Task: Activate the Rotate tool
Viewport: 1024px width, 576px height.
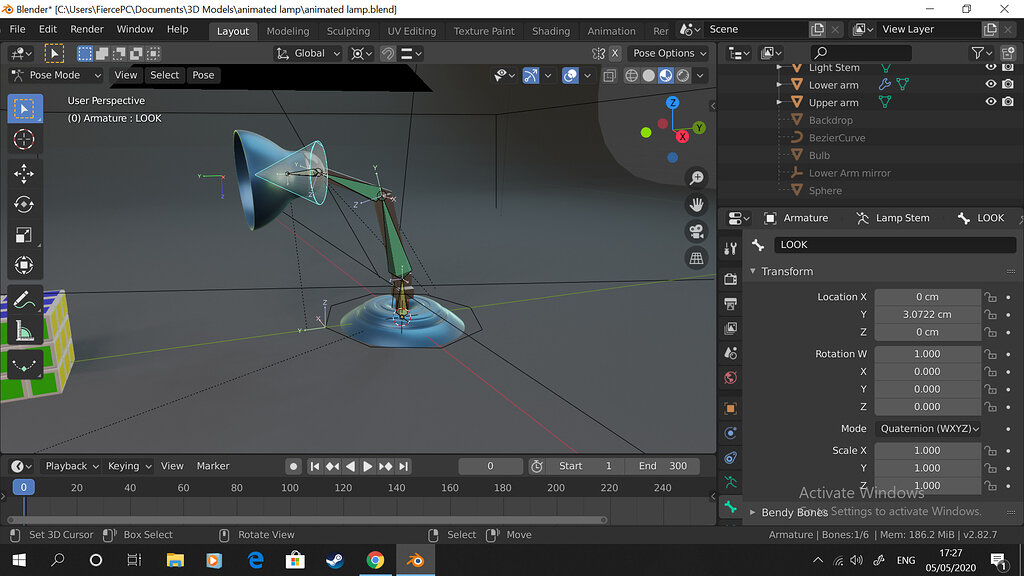Action: [x=25, y=204]
